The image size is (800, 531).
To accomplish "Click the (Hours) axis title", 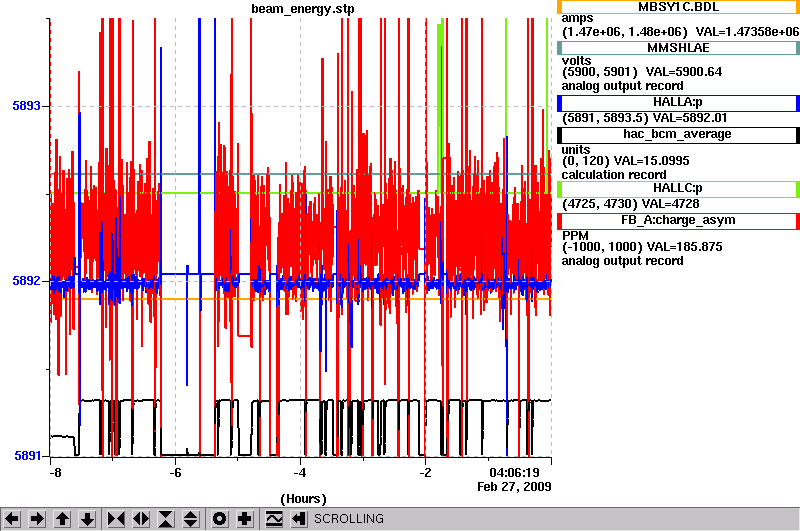I will point(303,499).
